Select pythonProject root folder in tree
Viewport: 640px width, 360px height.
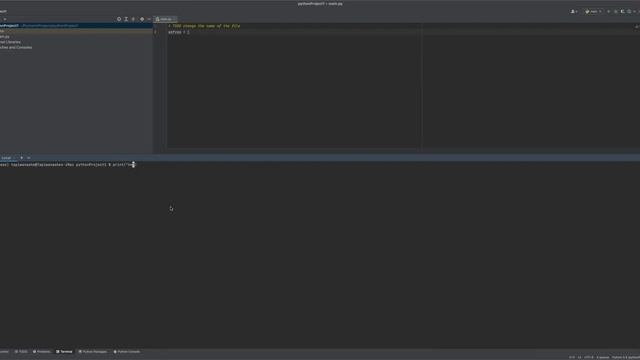(x=76, y=26)
